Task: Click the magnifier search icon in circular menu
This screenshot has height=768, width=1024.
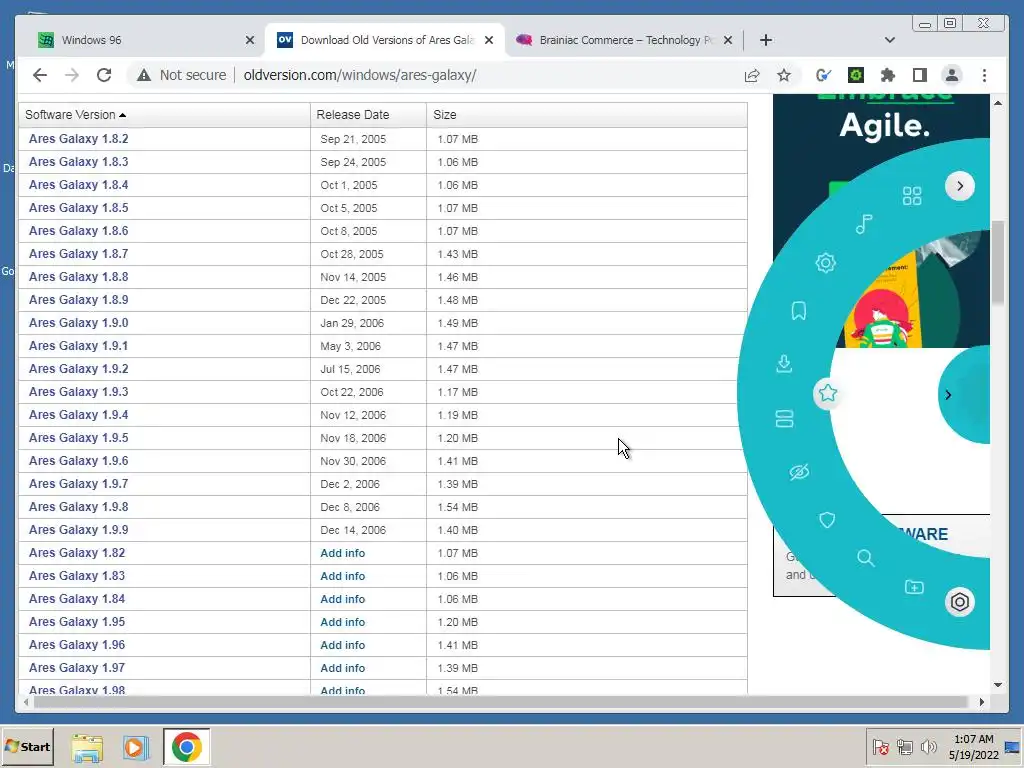Action: click(865, 558)
